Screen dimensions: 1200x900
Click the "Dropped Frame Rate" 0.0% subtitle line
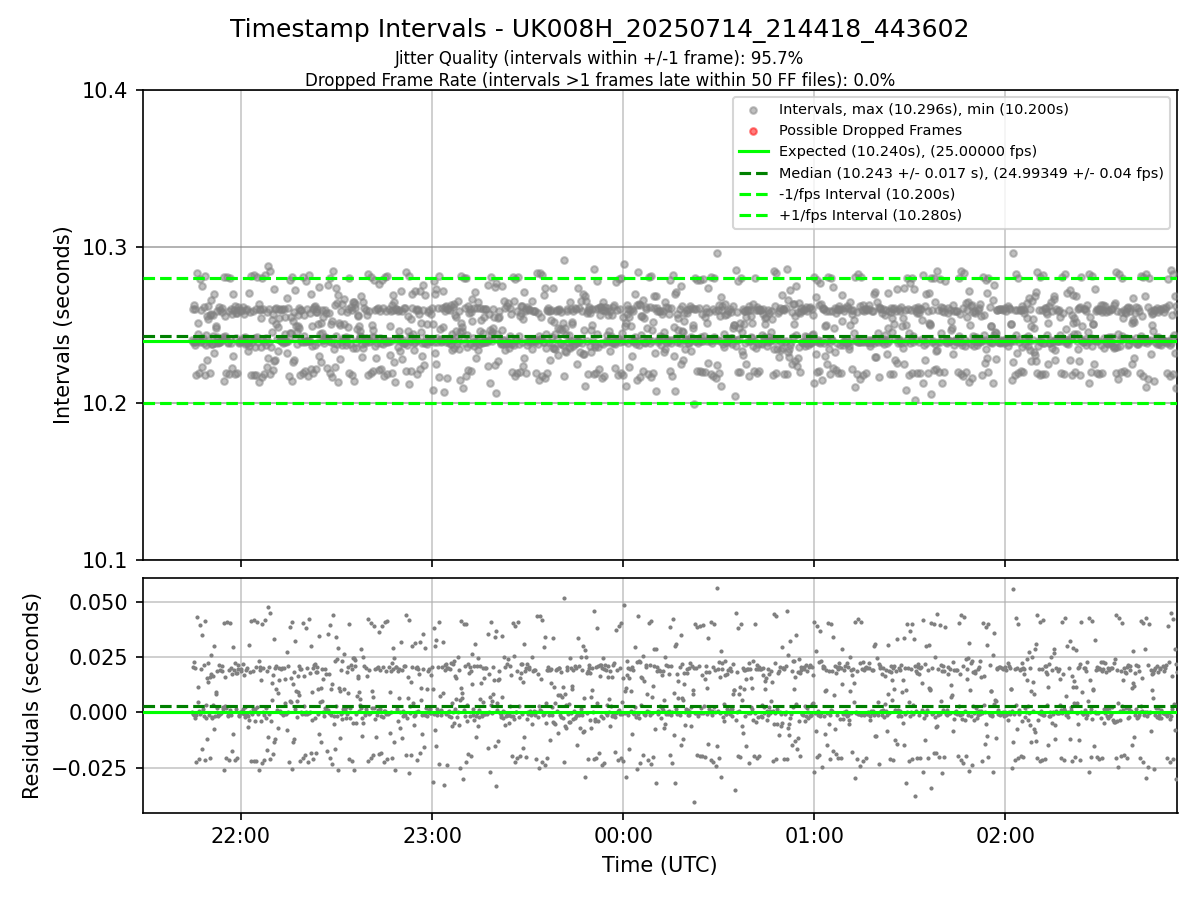[x=599, y=80]
